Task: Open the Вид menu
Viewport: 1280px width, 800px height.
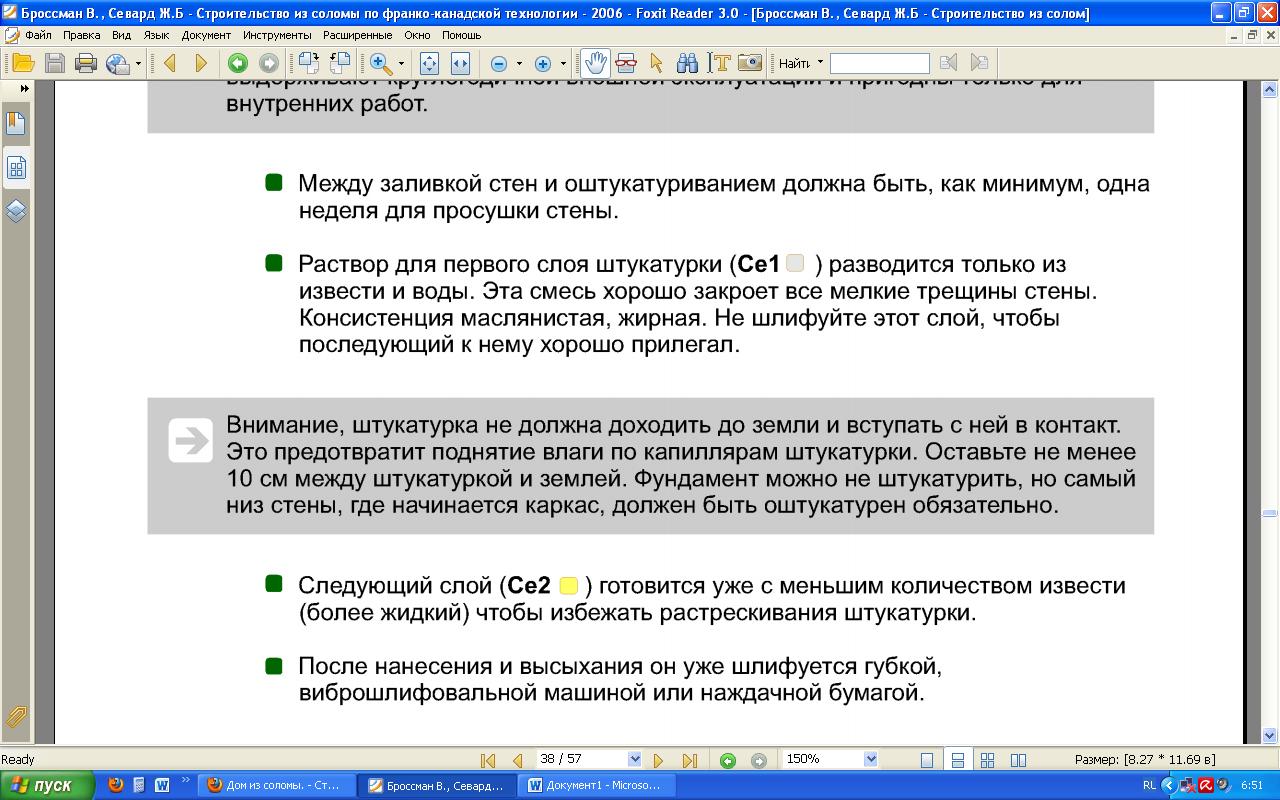Action: (x=122, y=35)
